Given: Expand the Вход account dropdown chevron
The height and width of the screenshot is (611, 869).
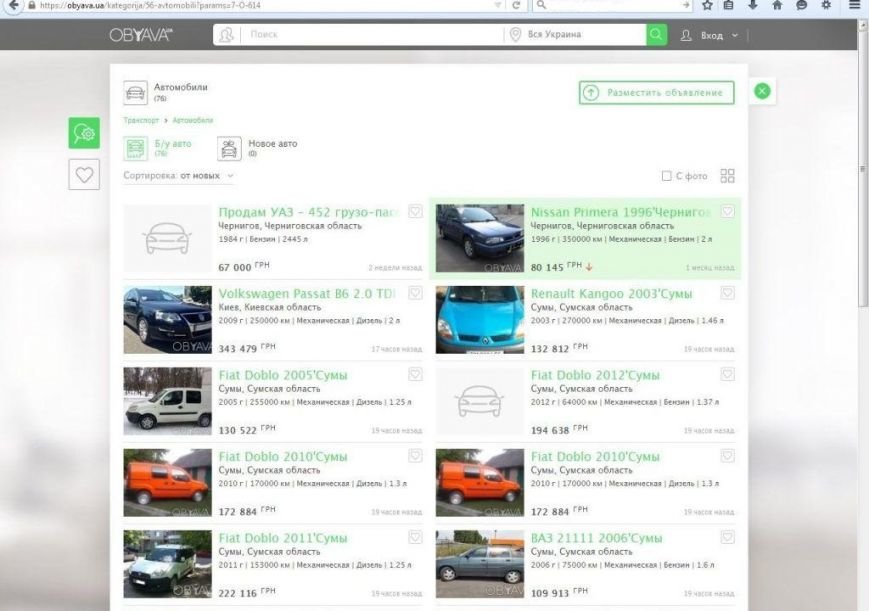Looking at the screenshot, I should [735, 35].
